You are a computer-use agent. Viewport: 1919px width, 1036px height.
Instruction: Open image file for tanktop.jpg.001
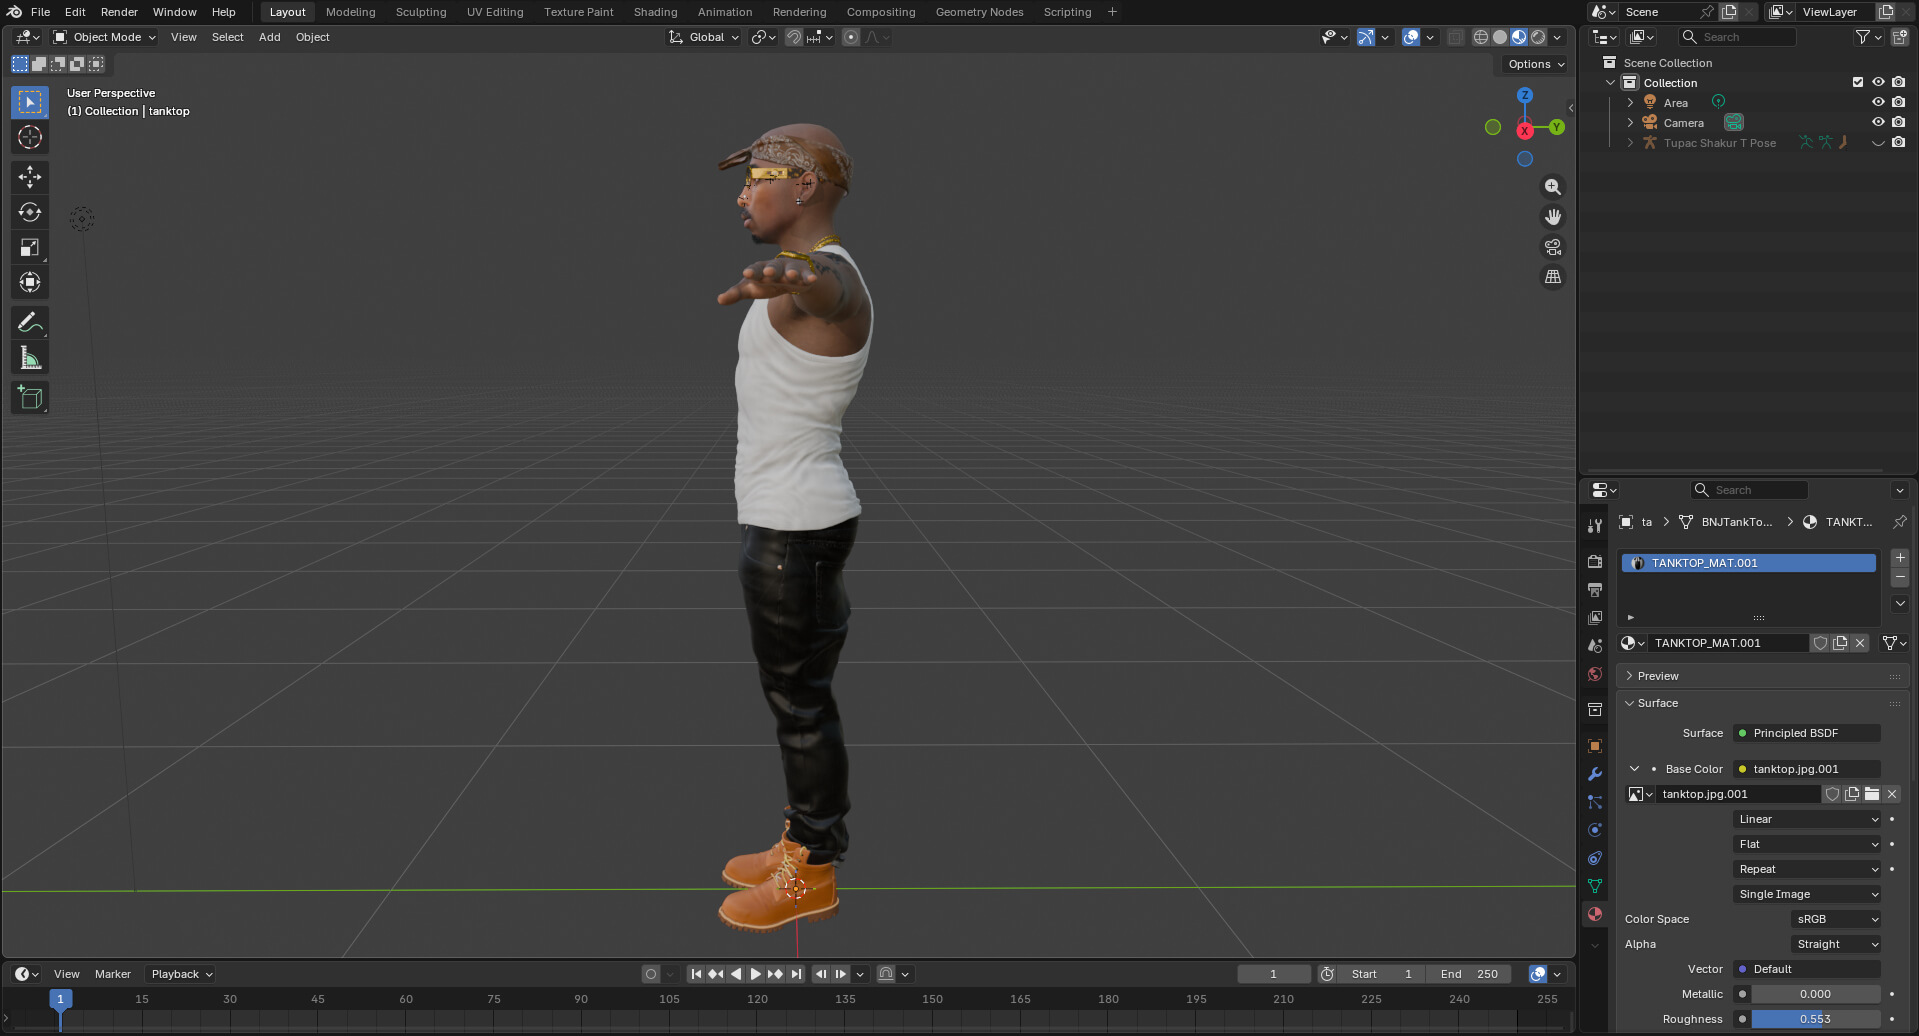(x=1872, y=794)
